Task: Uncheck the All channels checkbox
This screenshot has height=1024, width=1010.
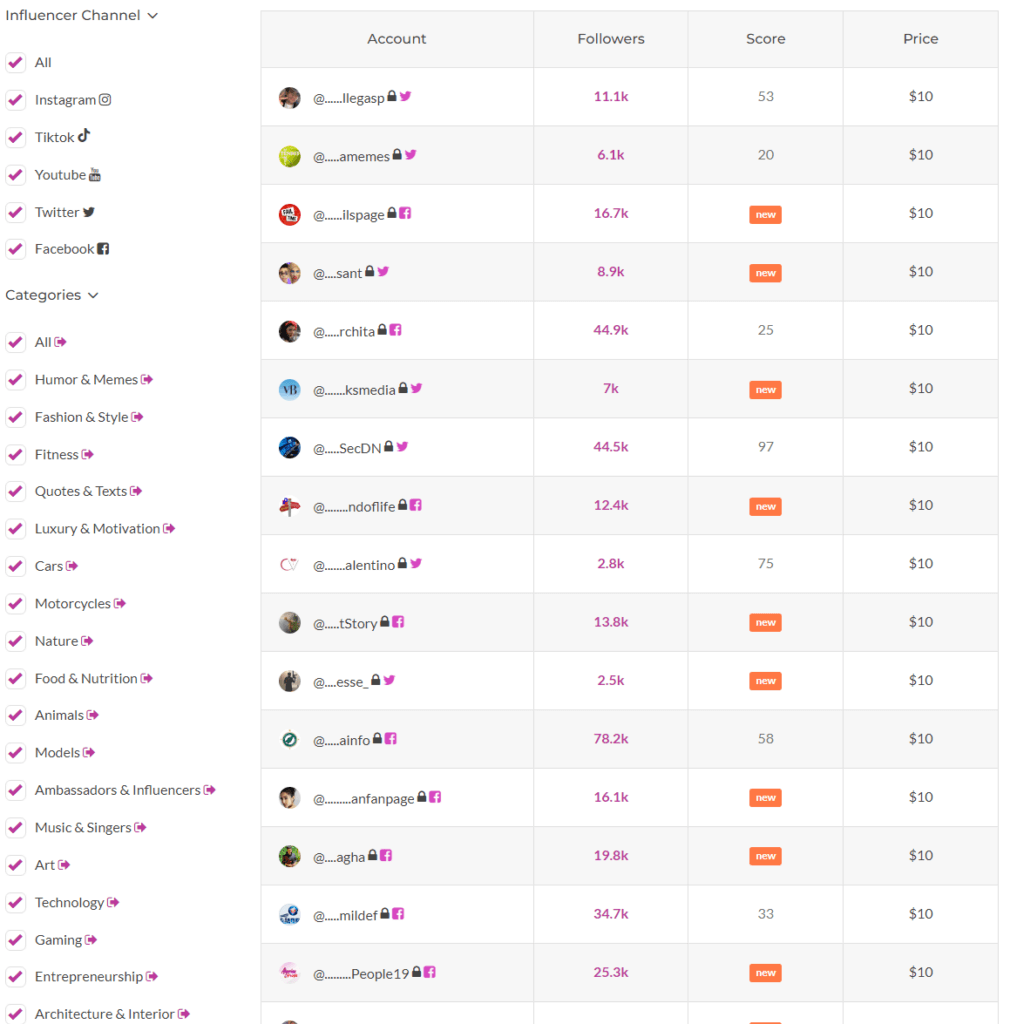Action: [x=15, y=62]
